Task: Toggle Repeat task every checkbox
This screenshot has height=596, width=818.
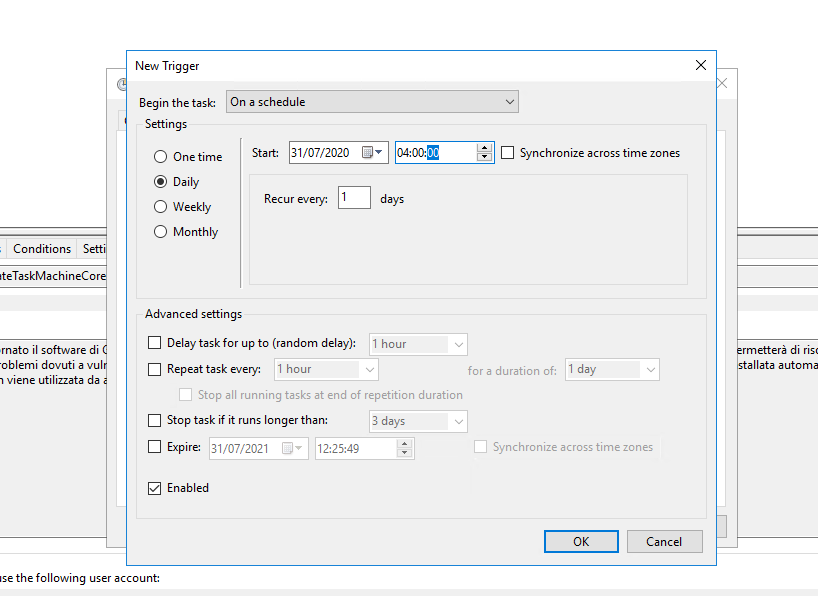Action: click(154, 369)
